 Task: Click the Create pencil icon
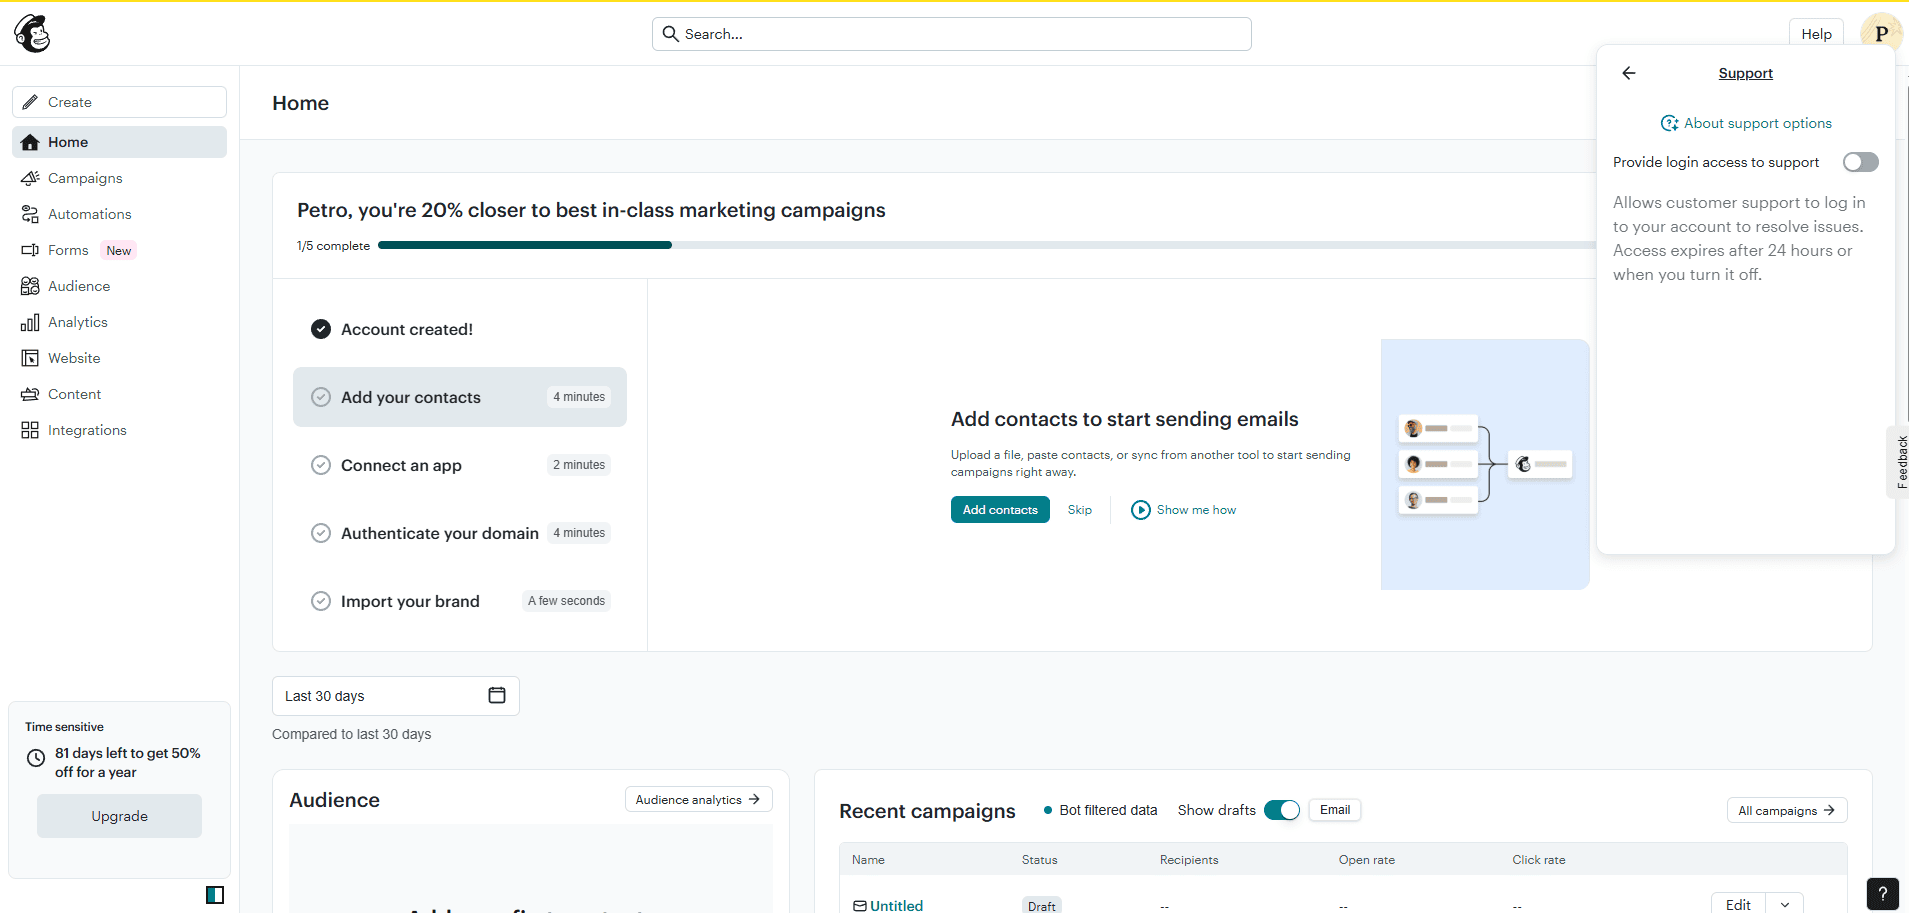click(x=30, y=102)
